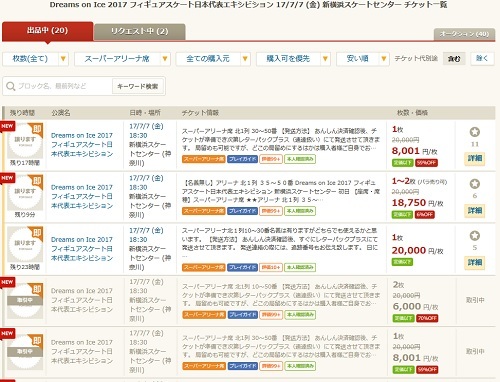Viewport: 500px width, 382px height.
Task: Open the オークション (40) tab
Action: point(464,34)
